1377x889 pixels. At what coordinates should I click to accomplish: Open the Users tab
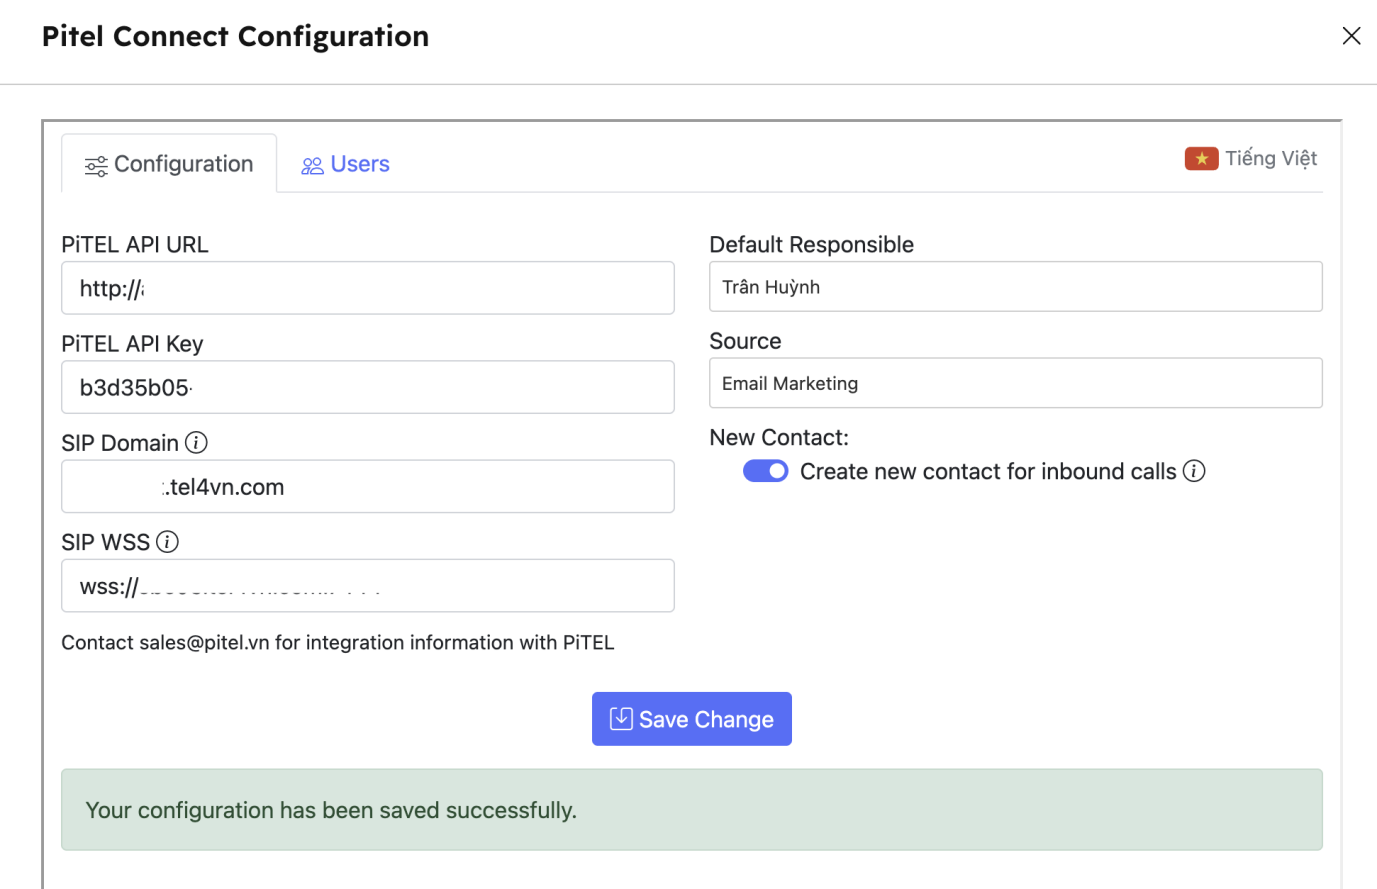pyautogui.click(x=346, y=164)
